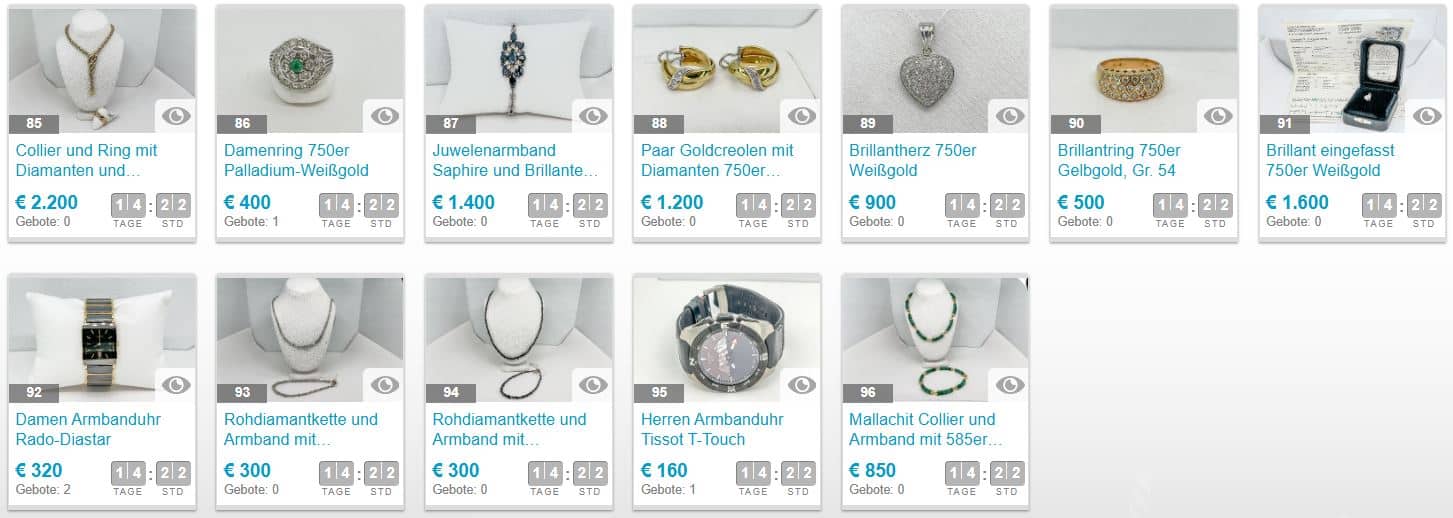Open the Herren Armbanduhr Tissot T-Touch link
The width and height of the screenshot is (1453, 518).
pyautogui.click(x=712, y=429)
